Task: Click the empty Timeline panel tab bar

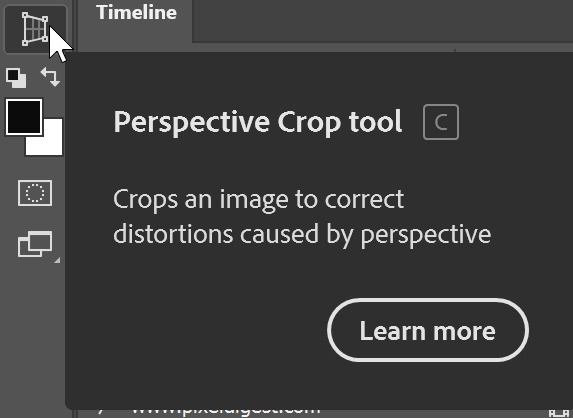Action: pyautogui.click(x=383, y=21)
